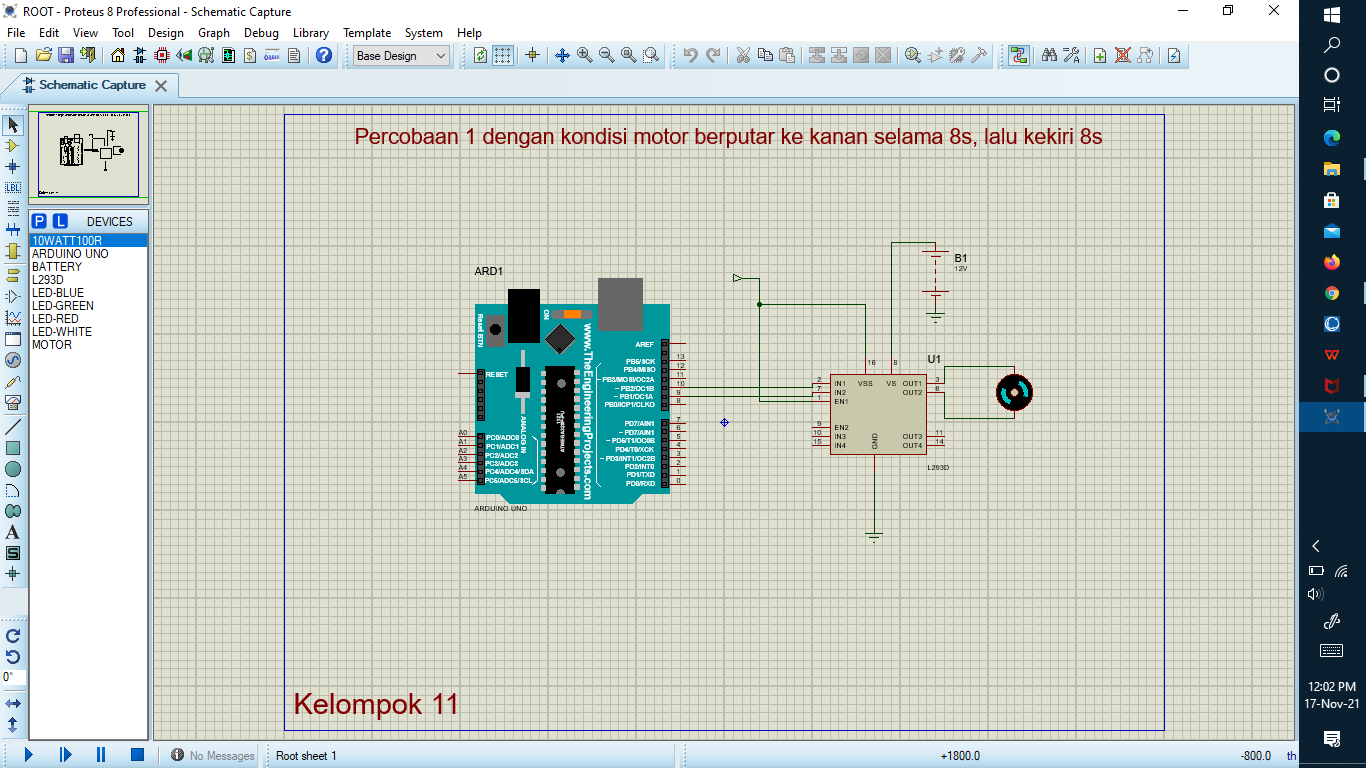1366x768 pixels.
Task: Select the Wire Label Mode LBL tool
Action: click(x=13, y=188)
